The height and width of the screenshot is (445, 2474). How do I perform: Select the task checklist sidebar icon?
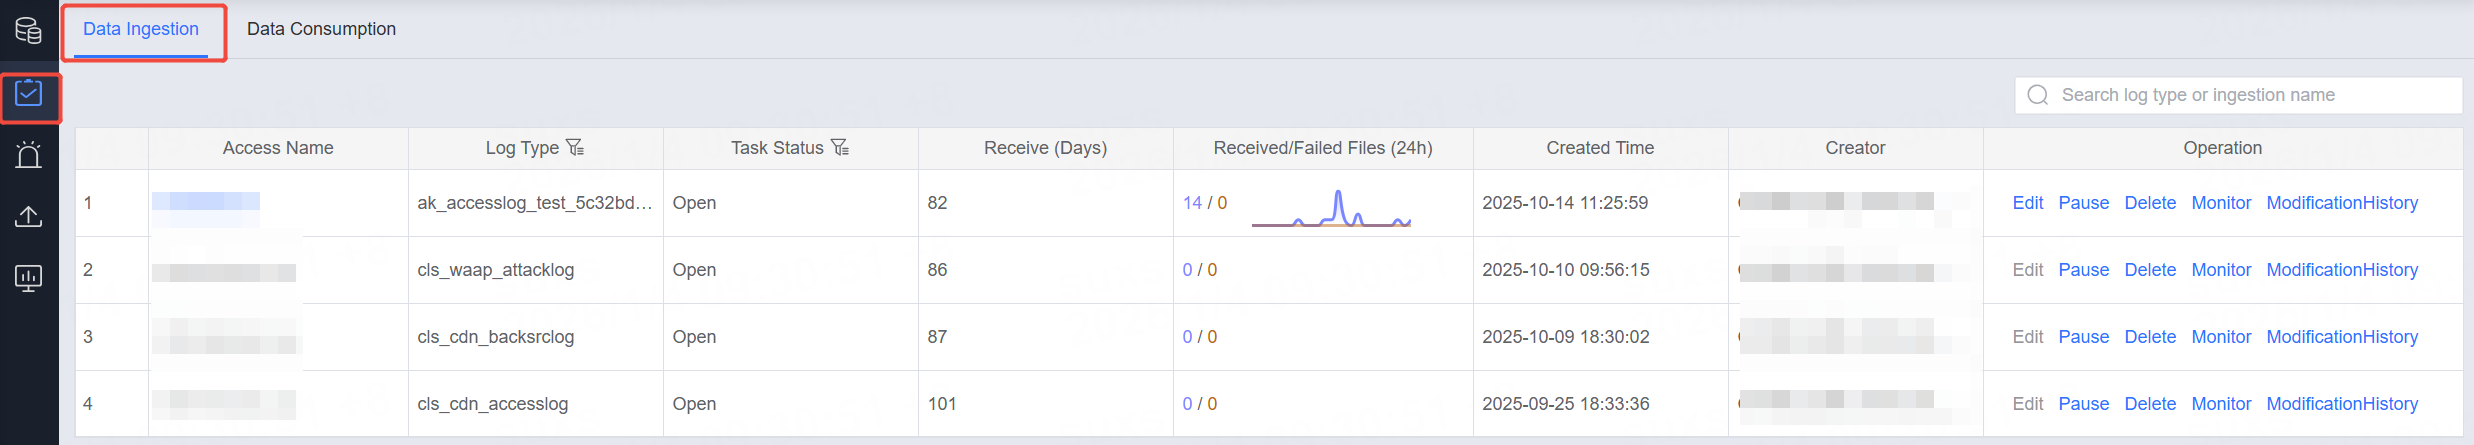point(28,94)
